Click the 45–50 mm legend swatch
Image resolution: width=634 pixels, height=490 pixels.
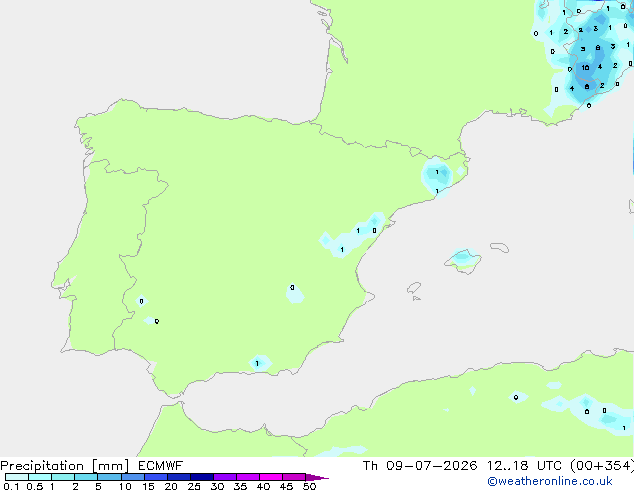294,477
